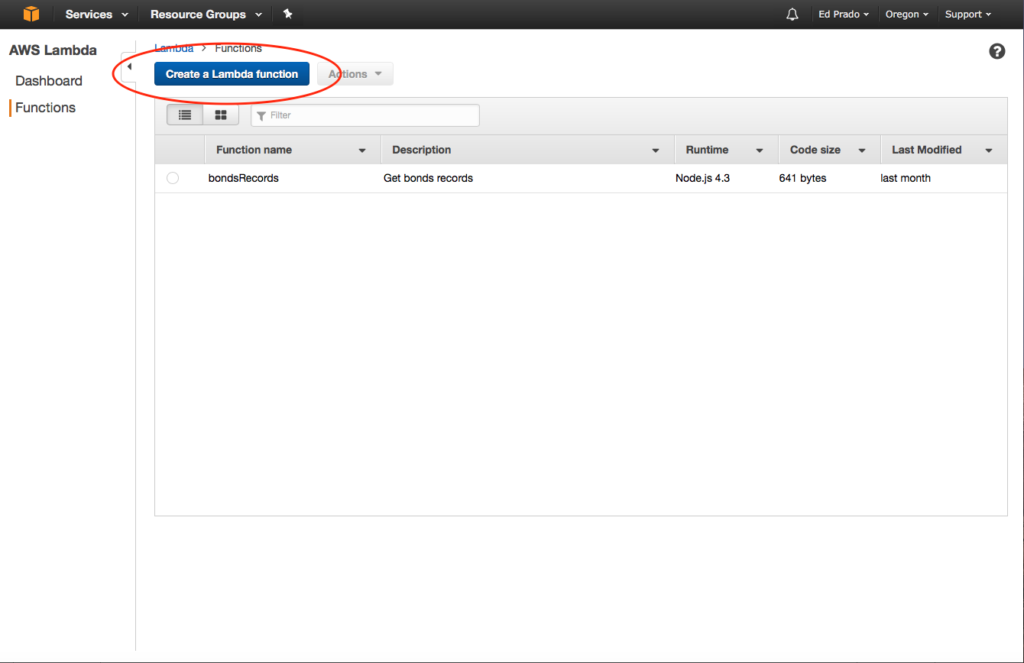Go to Dashboard in sidebar
The height and width of the screenshot is (663, 1024).
(49, 81)
